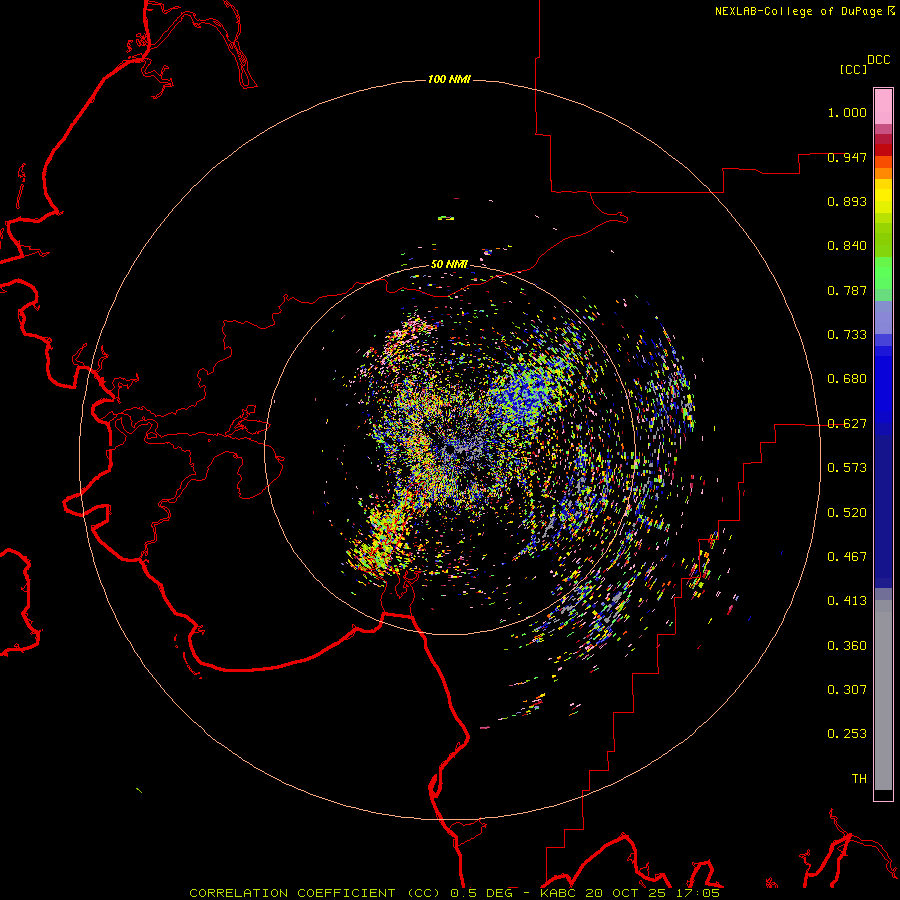900x900 pixels.
Task: Click the 0.307 color scale value
Action: tap(847, 690)
